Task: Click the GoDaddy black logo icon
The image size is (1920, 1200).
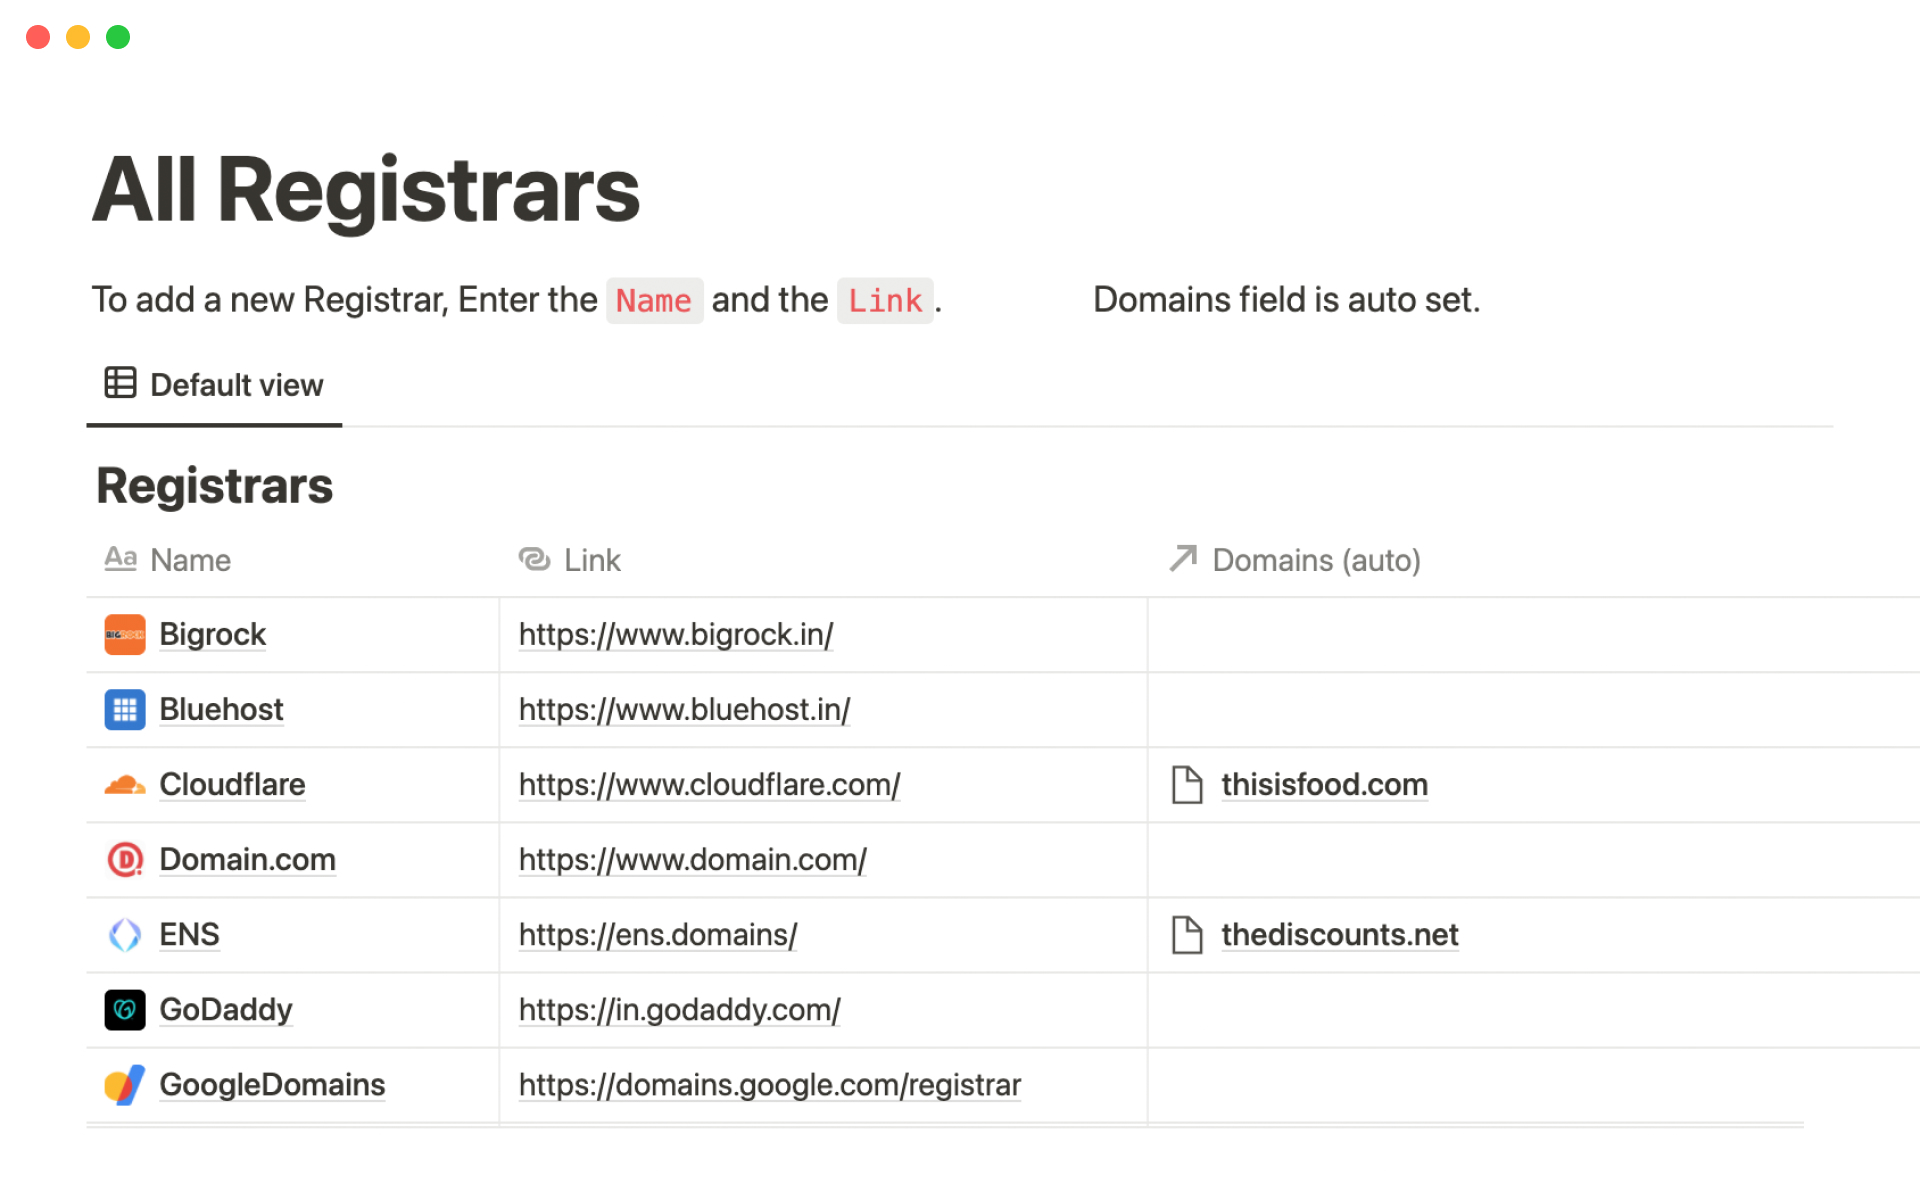Action: click(x=125, y=1010)
